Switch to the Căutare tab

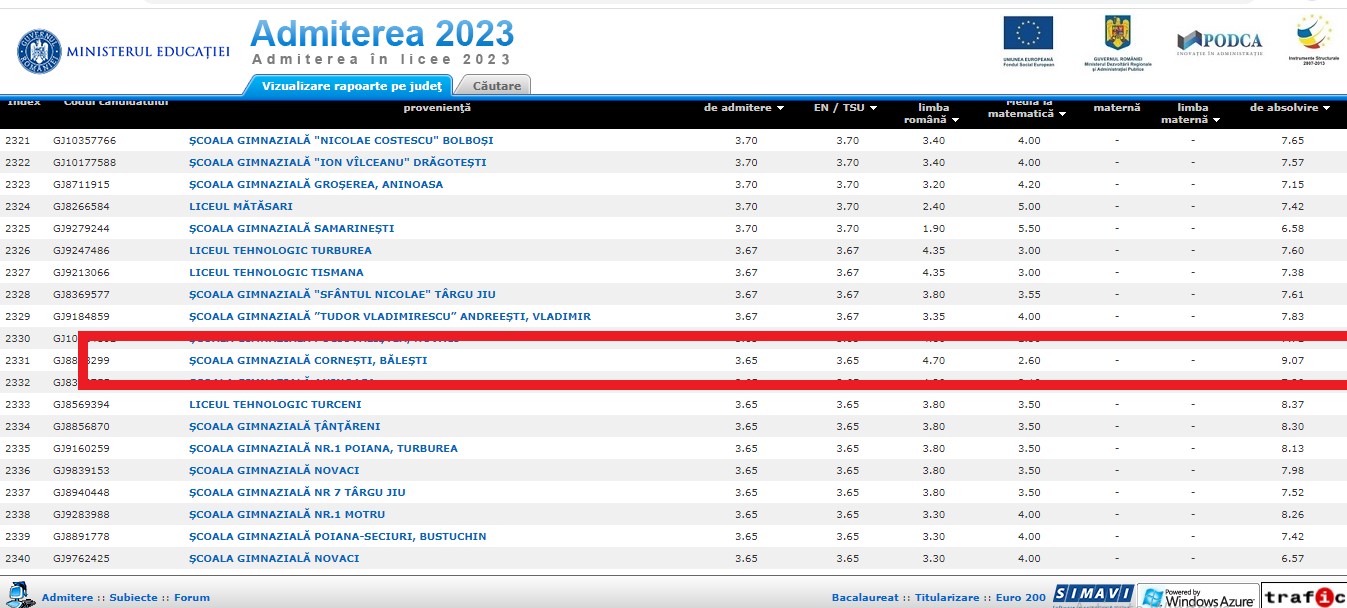coord(496,86)
